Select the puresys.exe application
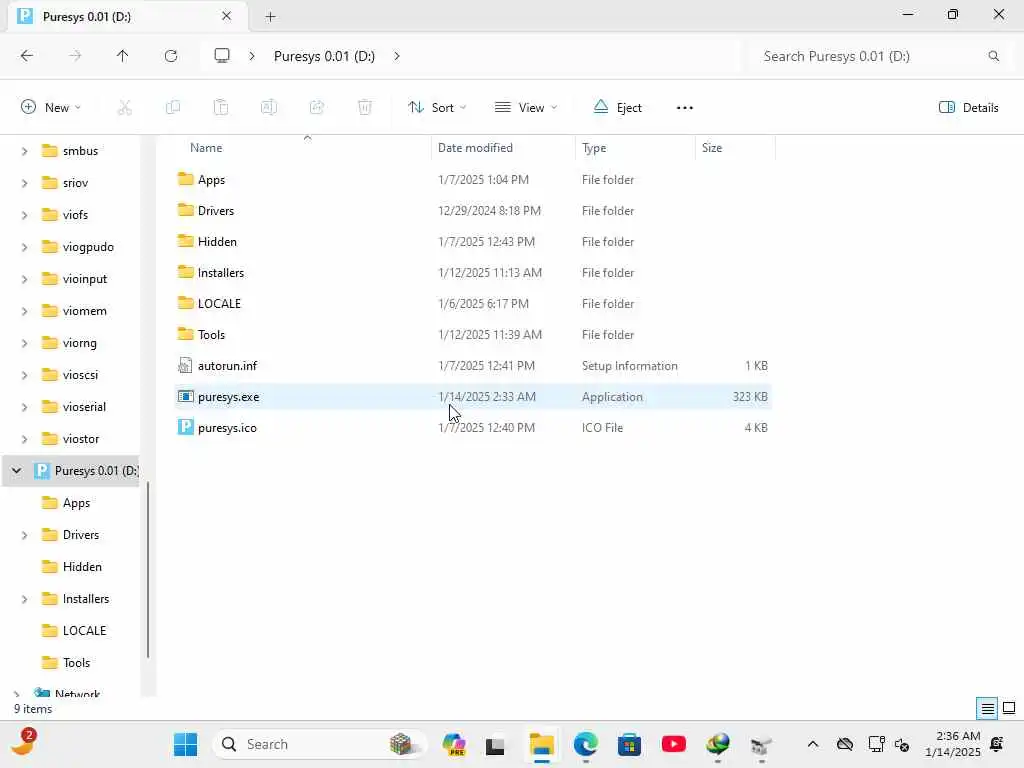Image resolution: width=1024 pixels, height=768 pixels. 473,397
